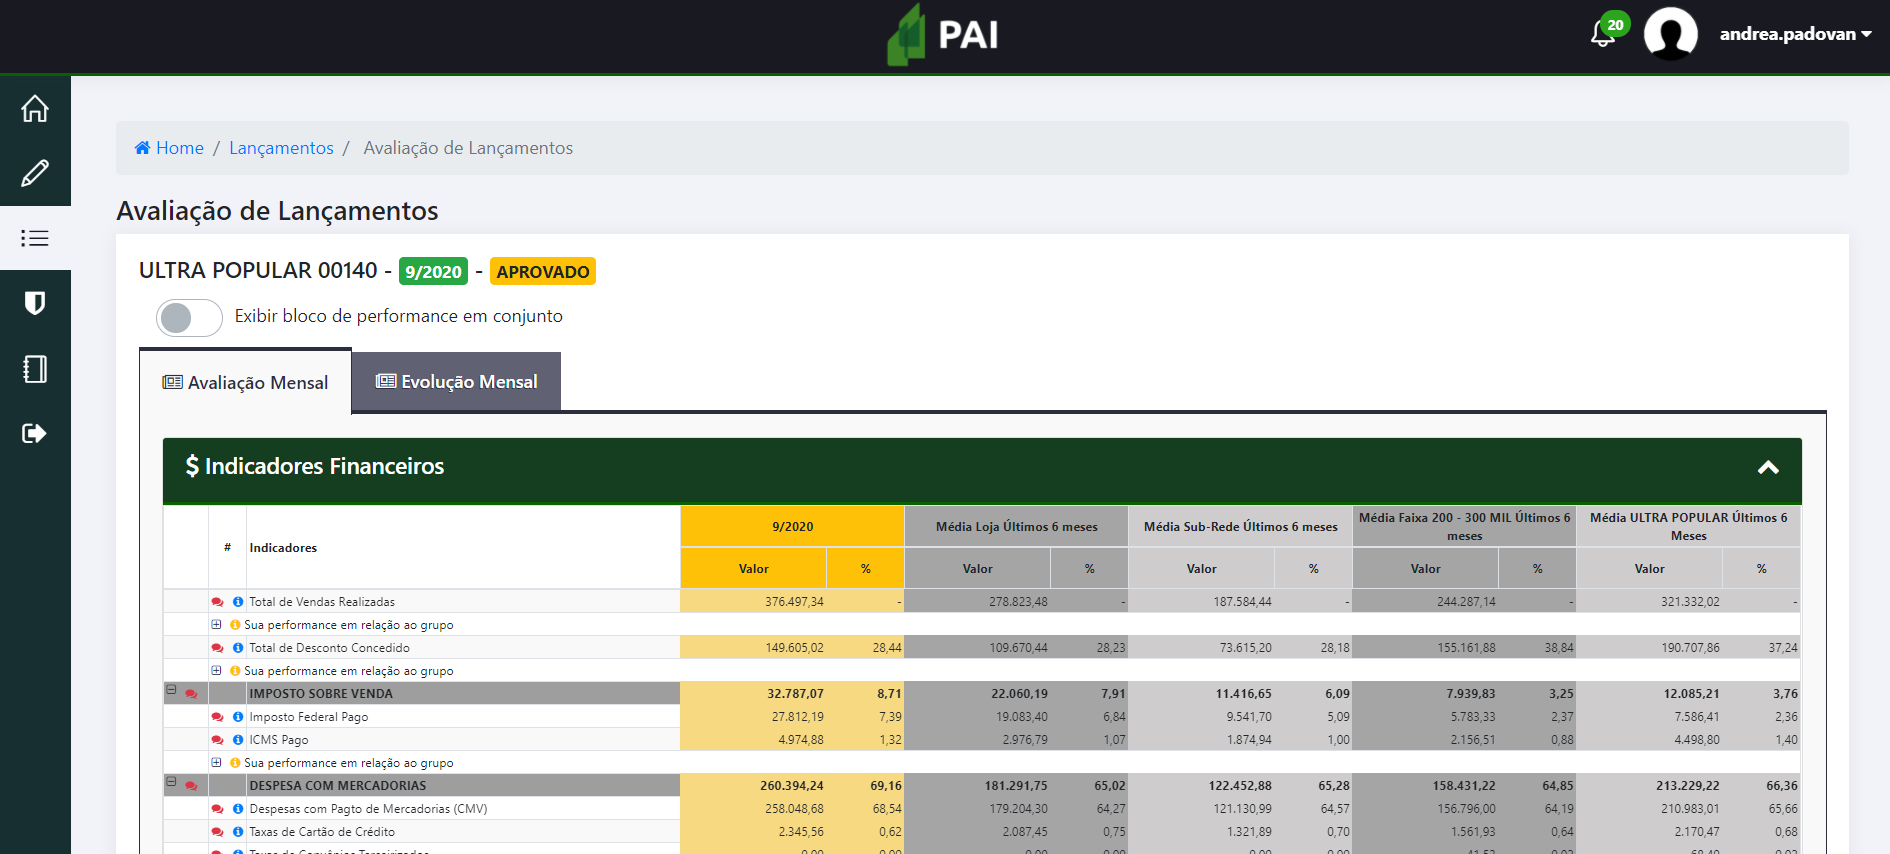Viewport: 1890px width, 854px height.
Task: Show info for ICMS Pago
Action: click(238, 740)
